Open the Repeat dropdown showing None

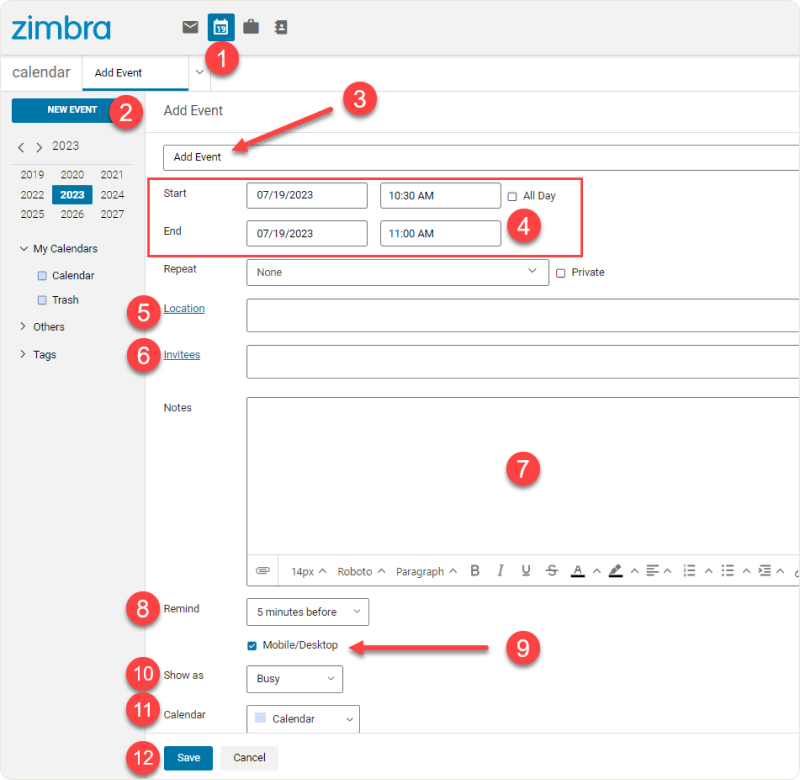point(397,272)
